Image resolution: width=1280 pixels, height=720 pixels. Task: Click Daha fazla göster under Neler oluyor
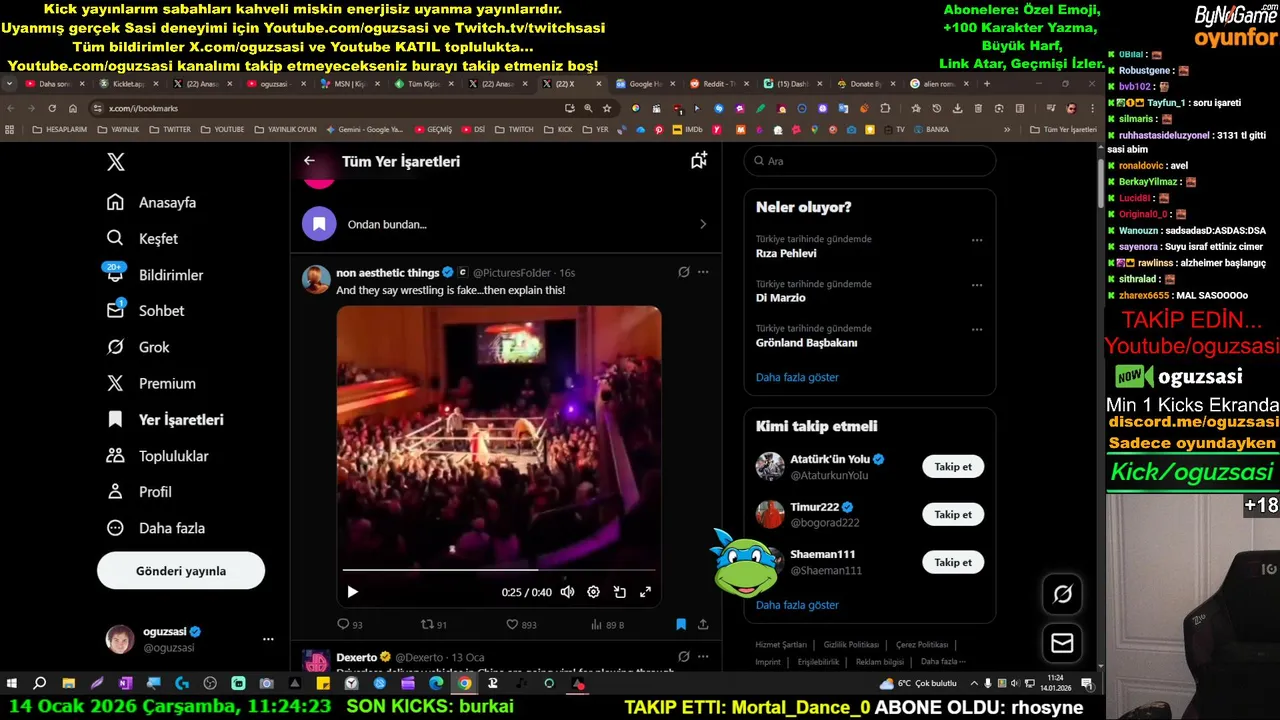[797, 377]
